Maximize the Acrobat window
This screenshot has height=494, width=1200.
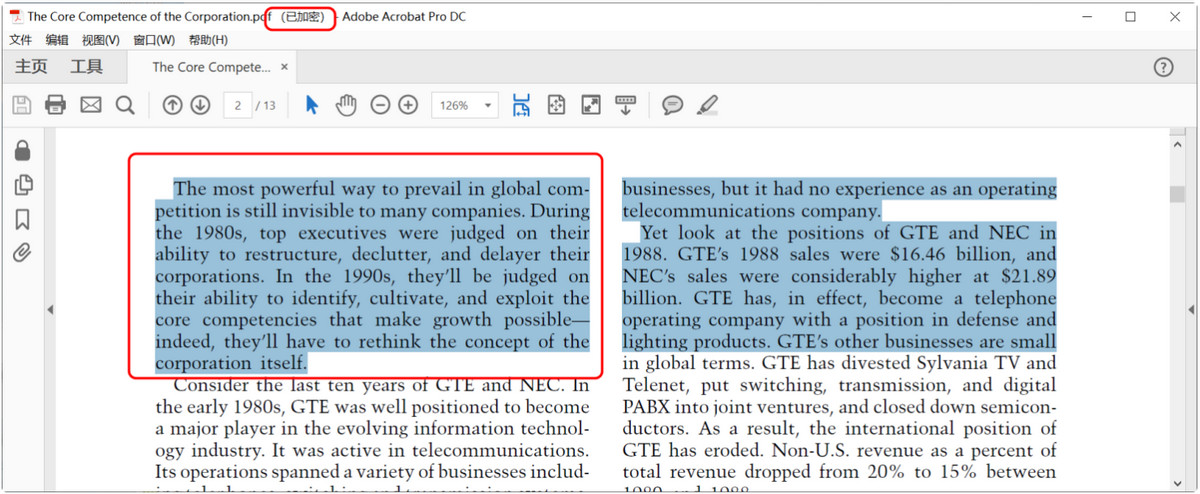[x=1131, y=16]
